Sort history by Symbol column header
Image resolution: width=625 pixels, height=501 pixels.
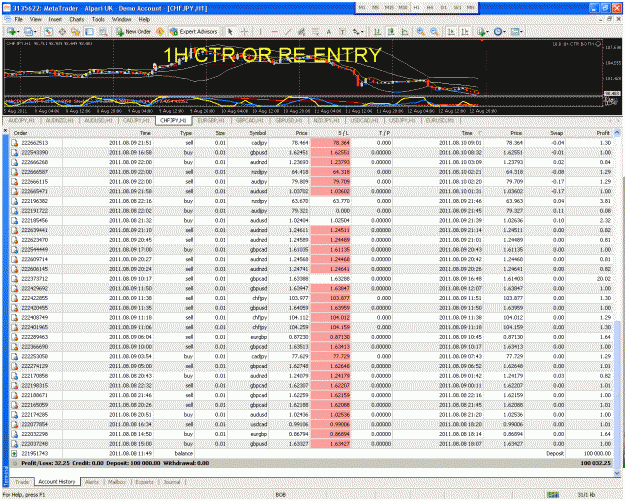pos(258,133)
